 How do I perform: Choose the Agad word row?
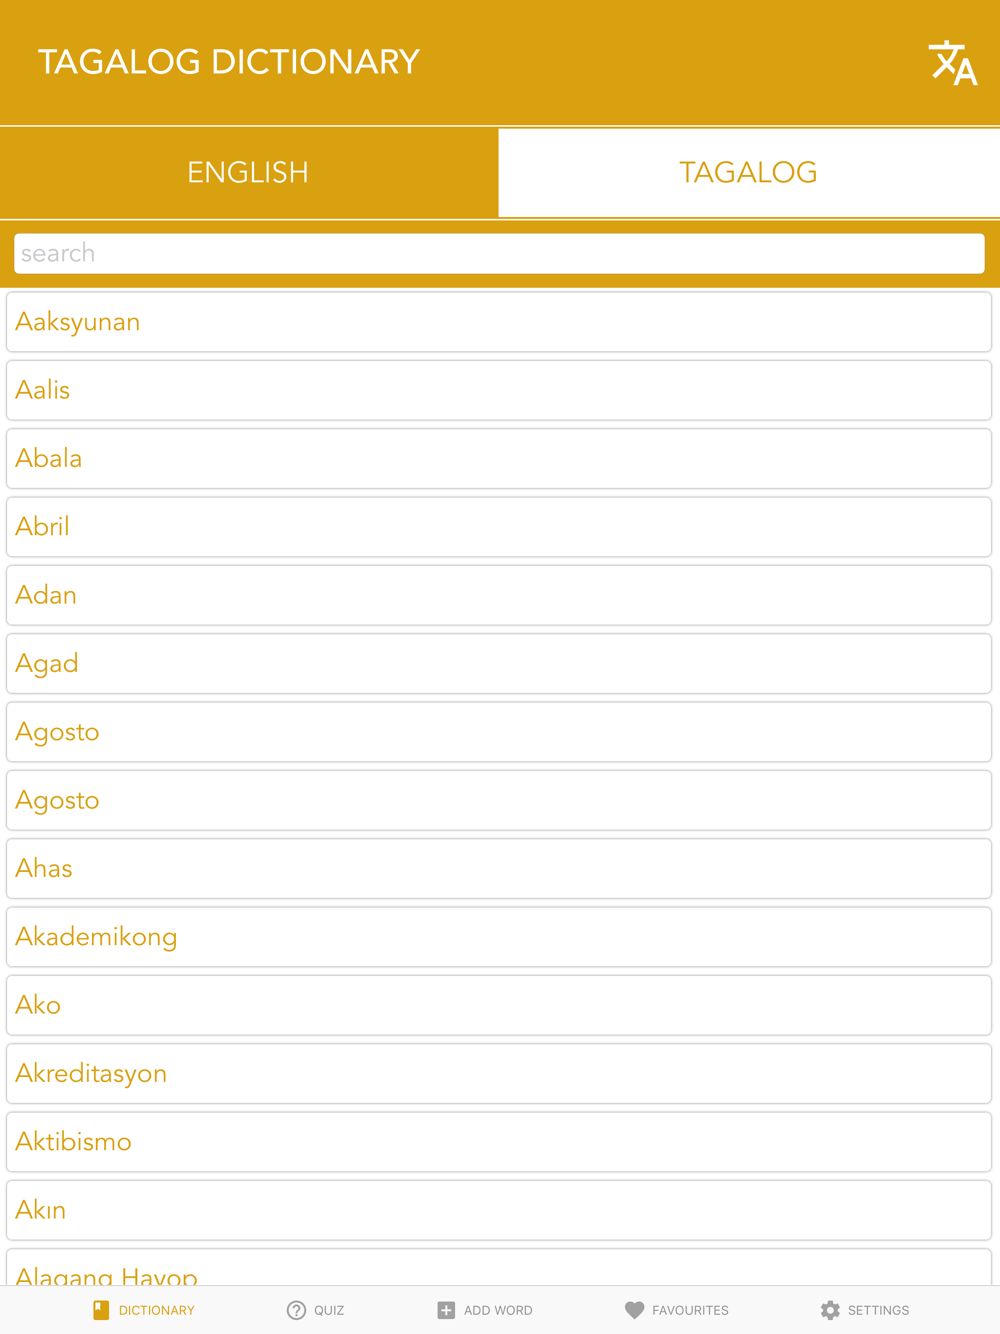tap(499, 664)
